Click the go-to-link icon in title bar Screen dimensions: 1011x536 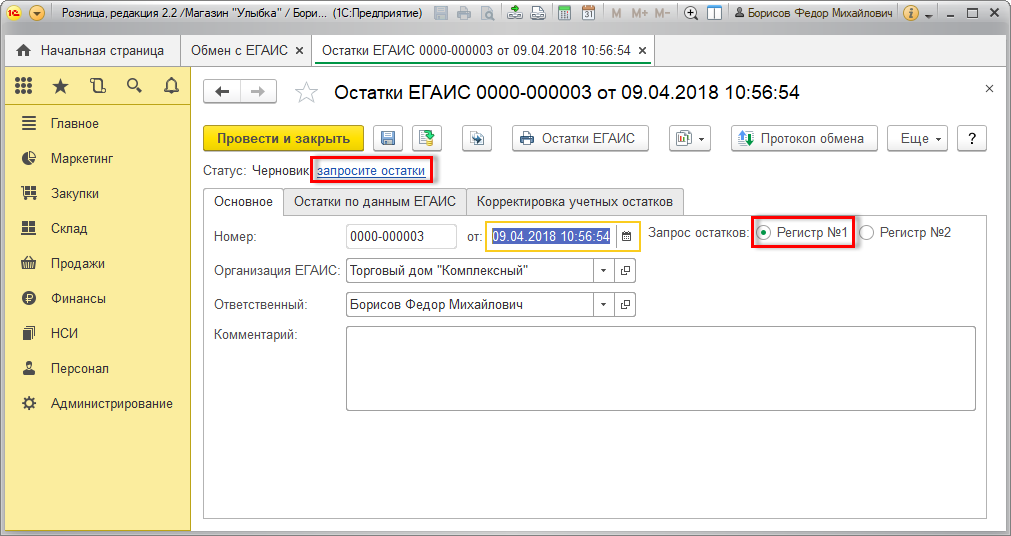(x=538, y=13)
